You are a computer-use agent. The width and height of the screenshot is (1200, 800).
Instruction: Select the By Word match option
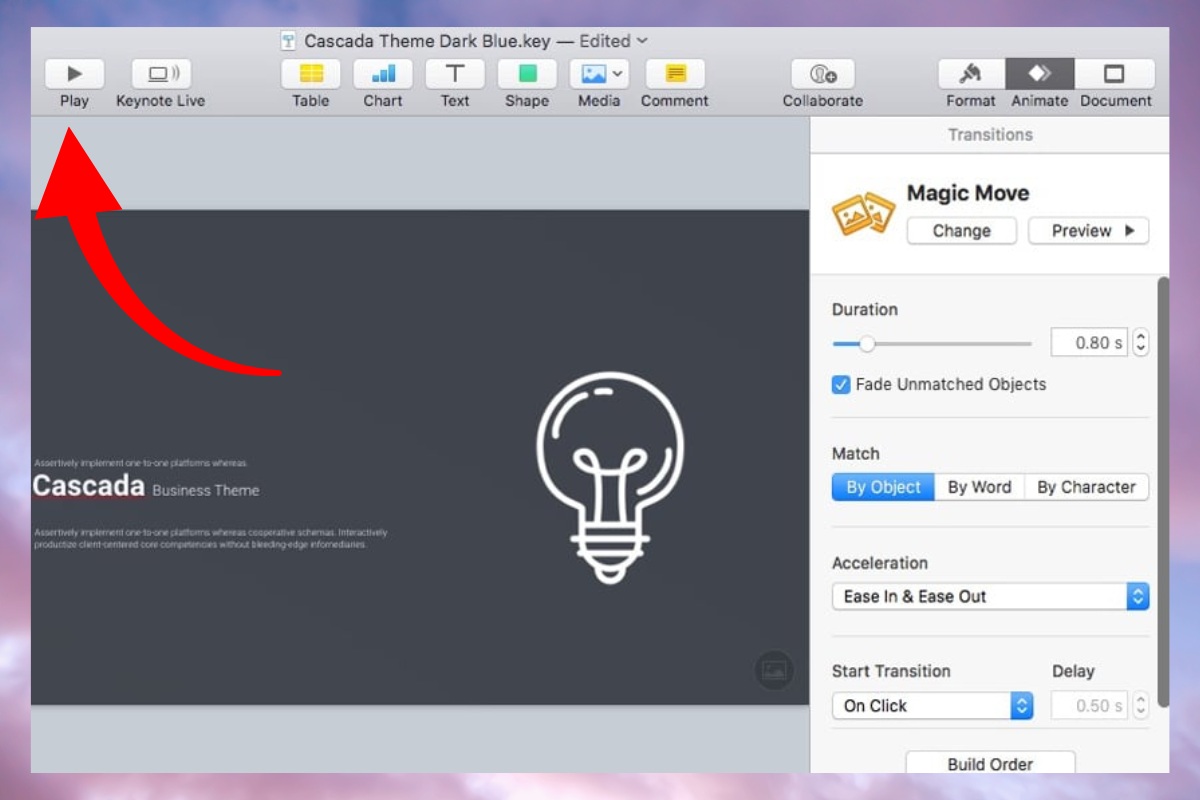pyautogui.click(x=979, y=487)
